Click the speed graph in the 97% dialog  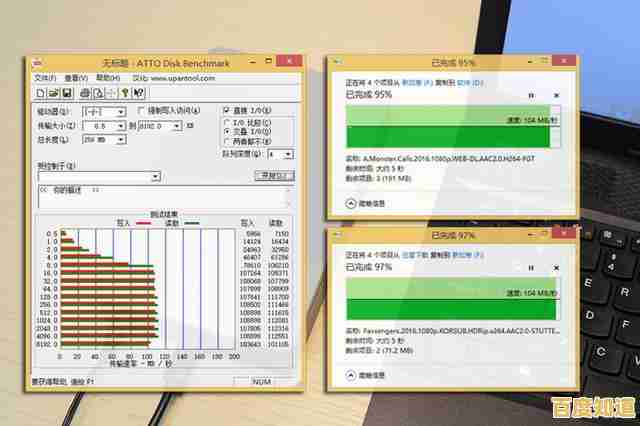point(453,299)
